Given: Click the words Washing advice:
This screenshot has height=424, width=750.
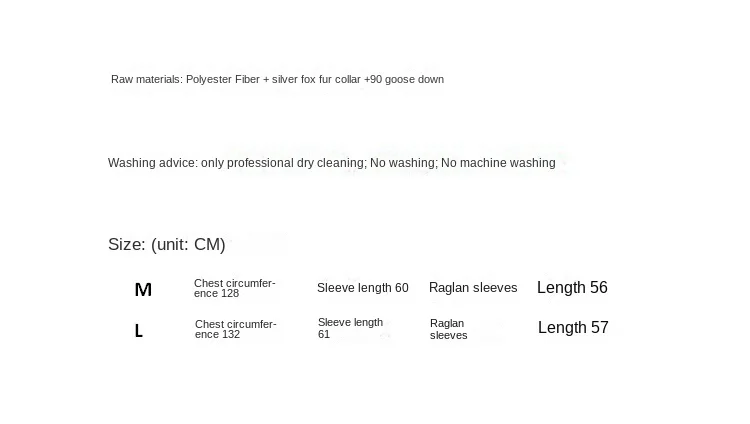Looking at the screenshot, I should (x=153, y=163).
